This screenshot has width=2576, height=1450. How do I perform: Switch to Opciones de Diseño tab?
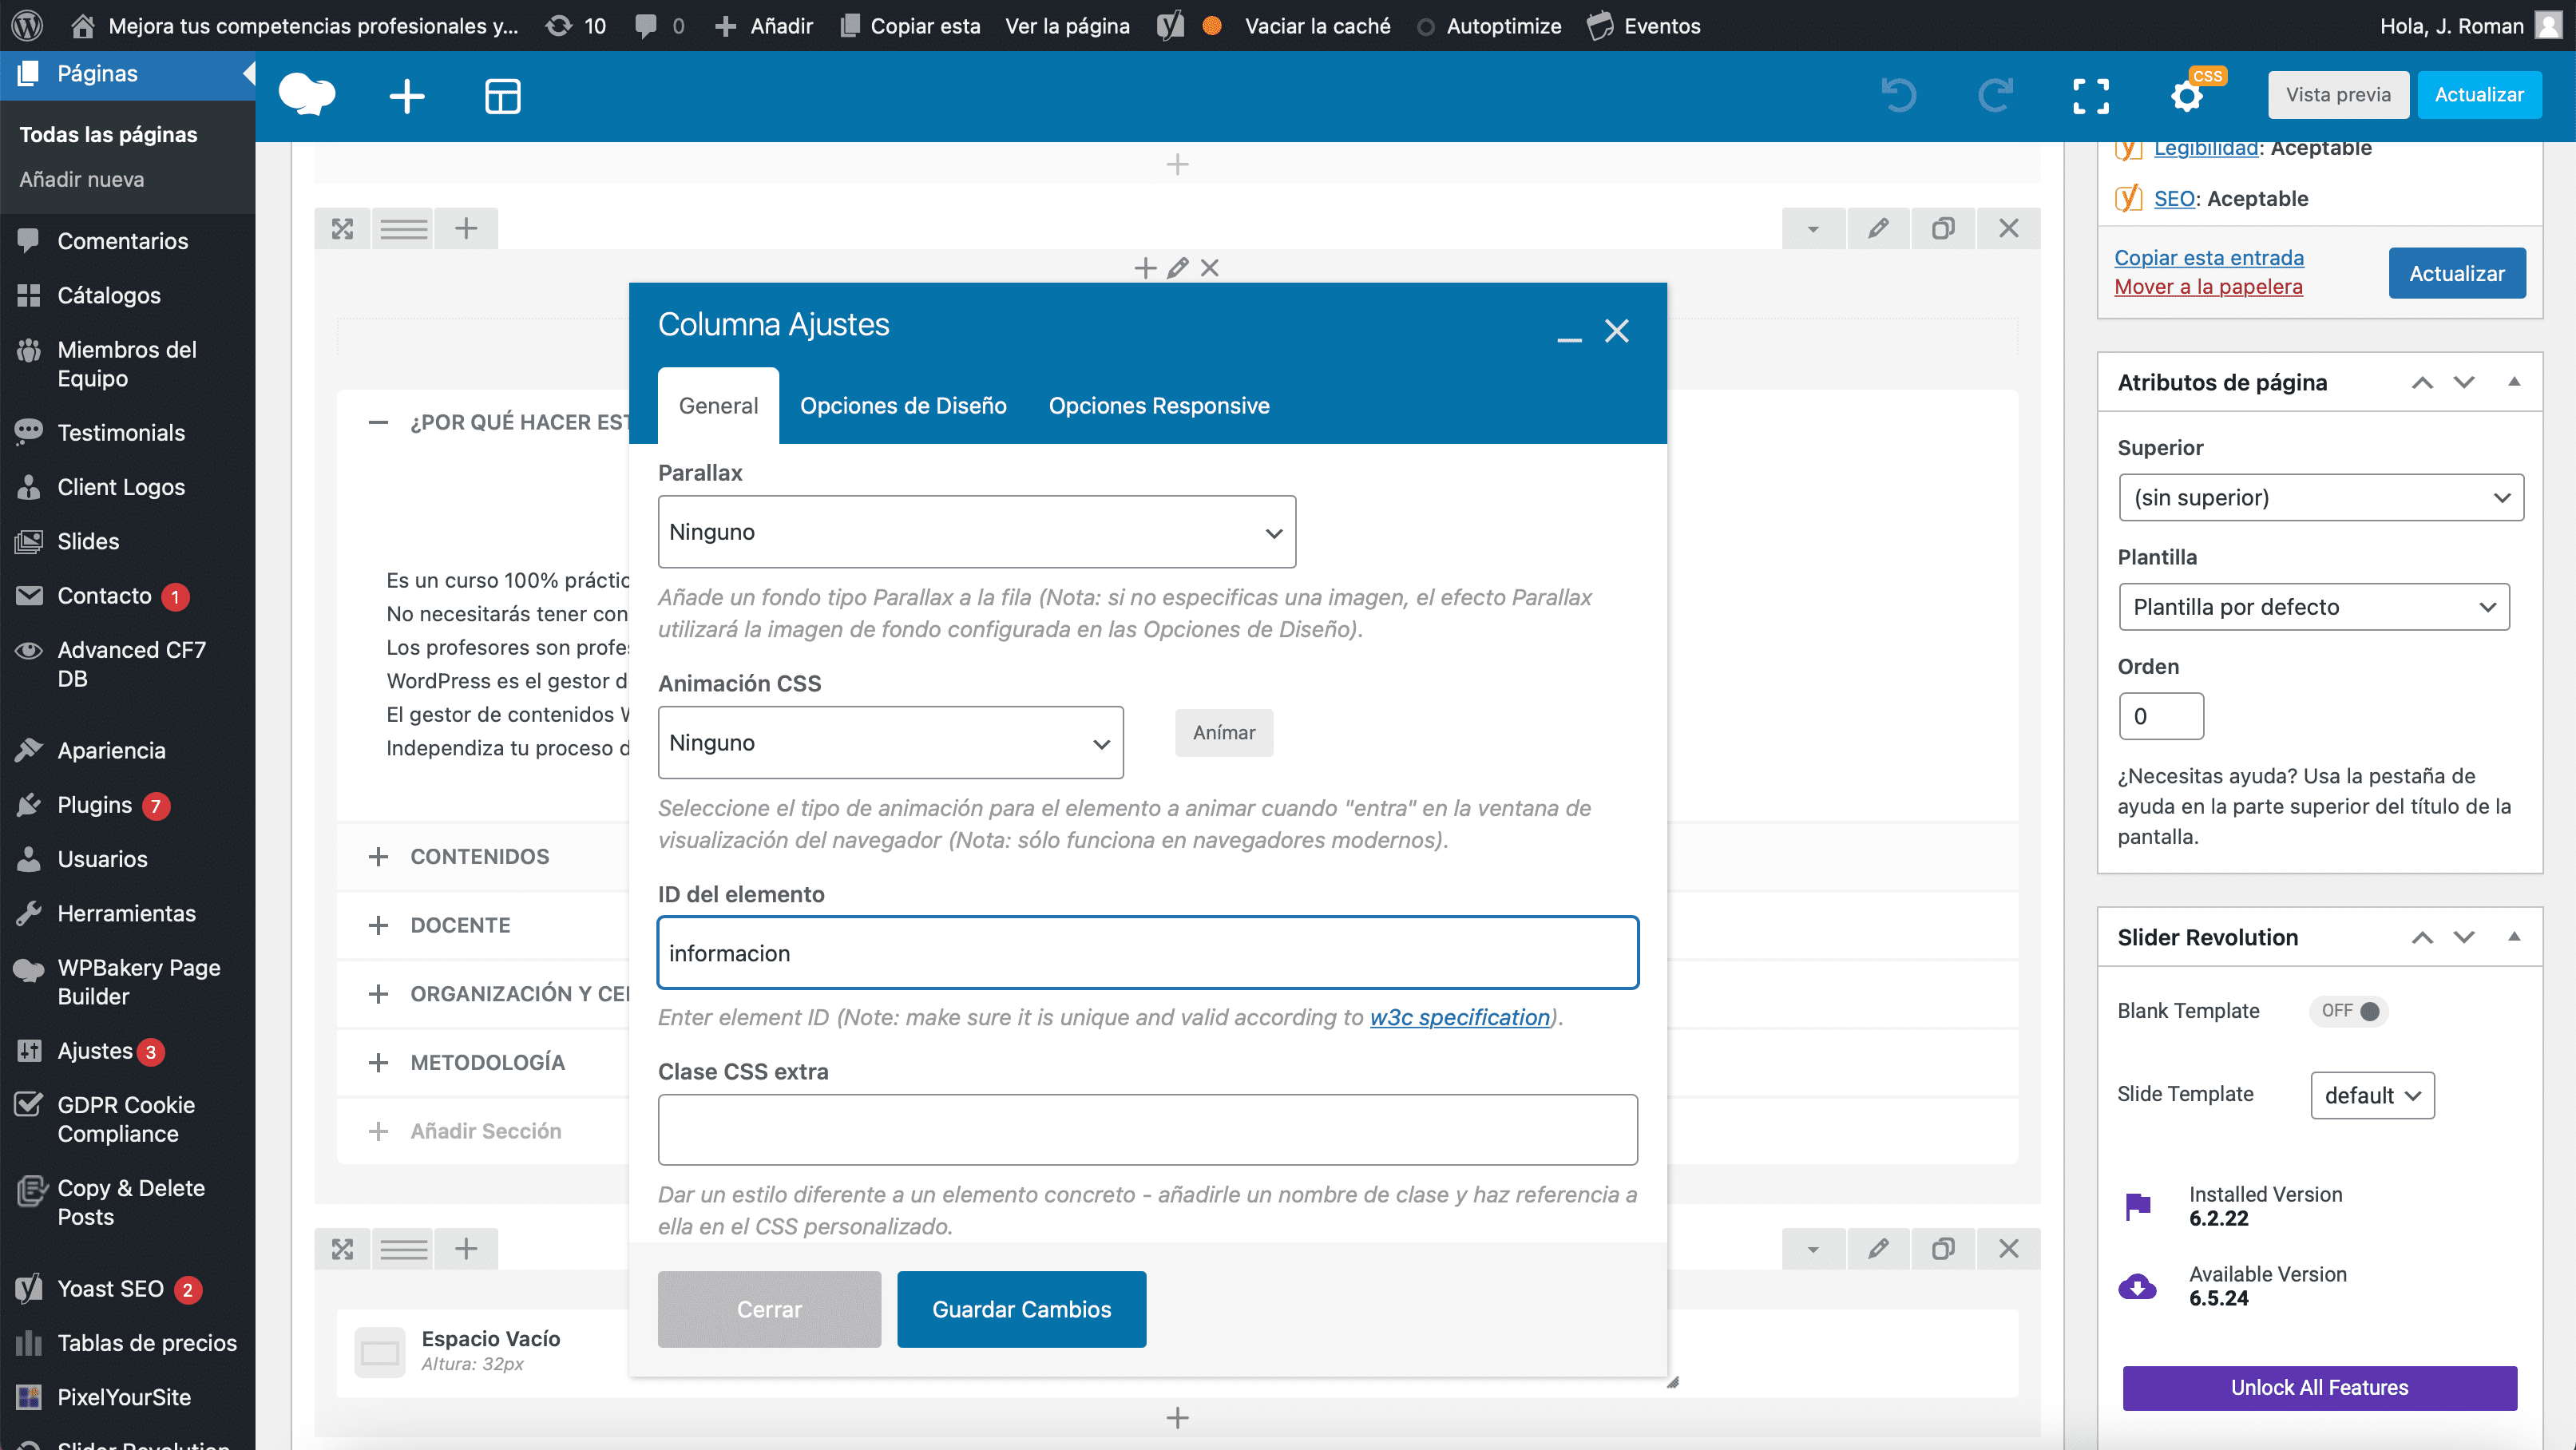[x=904, y=405]
